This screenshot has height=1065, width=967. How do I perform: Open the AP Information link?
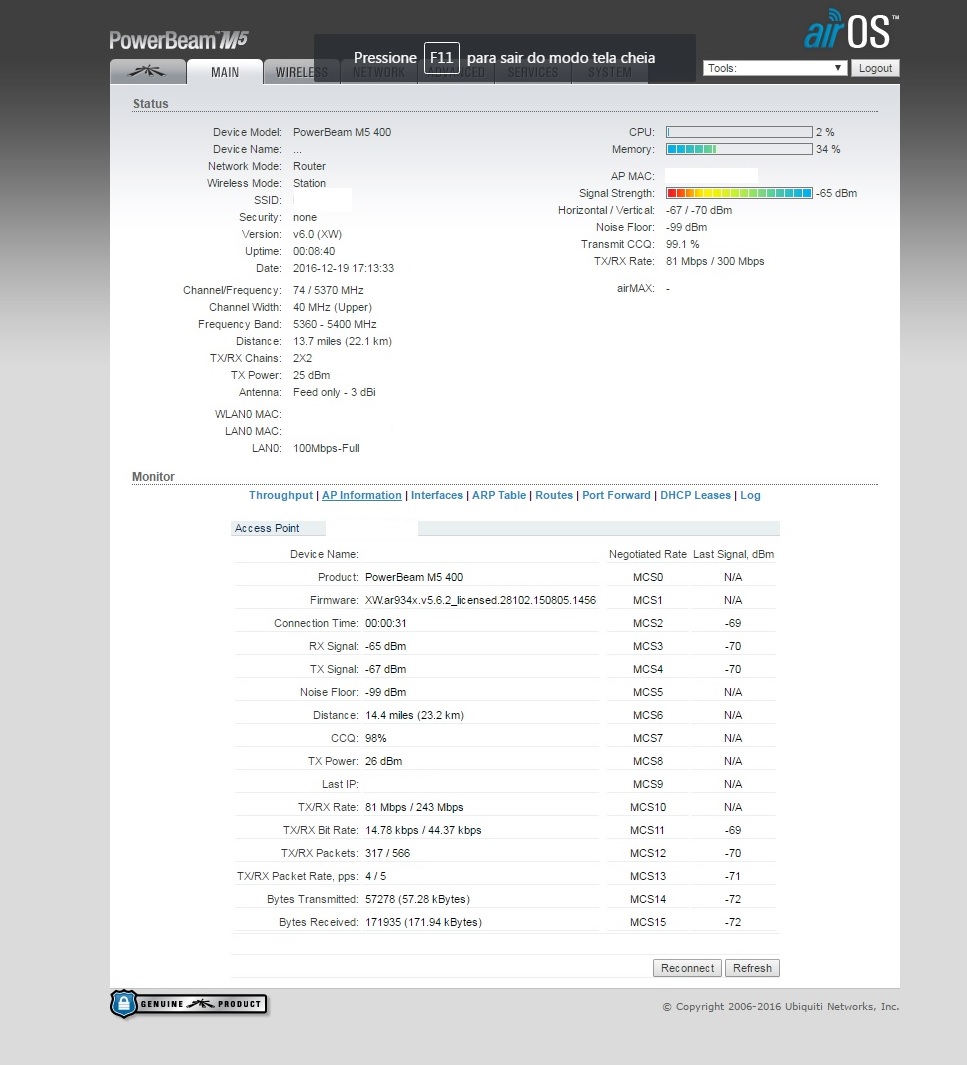point(361,495)
